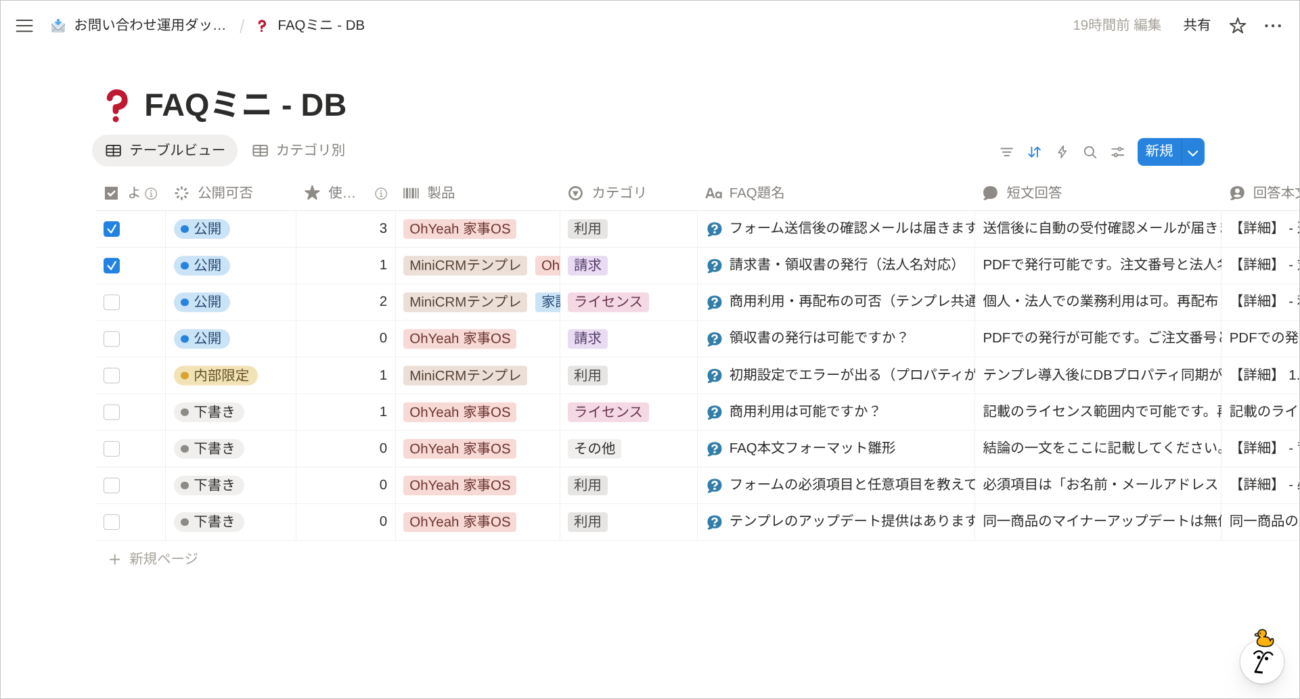This screenshot has width=1300, height=699.
Task: Click the 共有 share button
Action: click(x=1197, y=25)
